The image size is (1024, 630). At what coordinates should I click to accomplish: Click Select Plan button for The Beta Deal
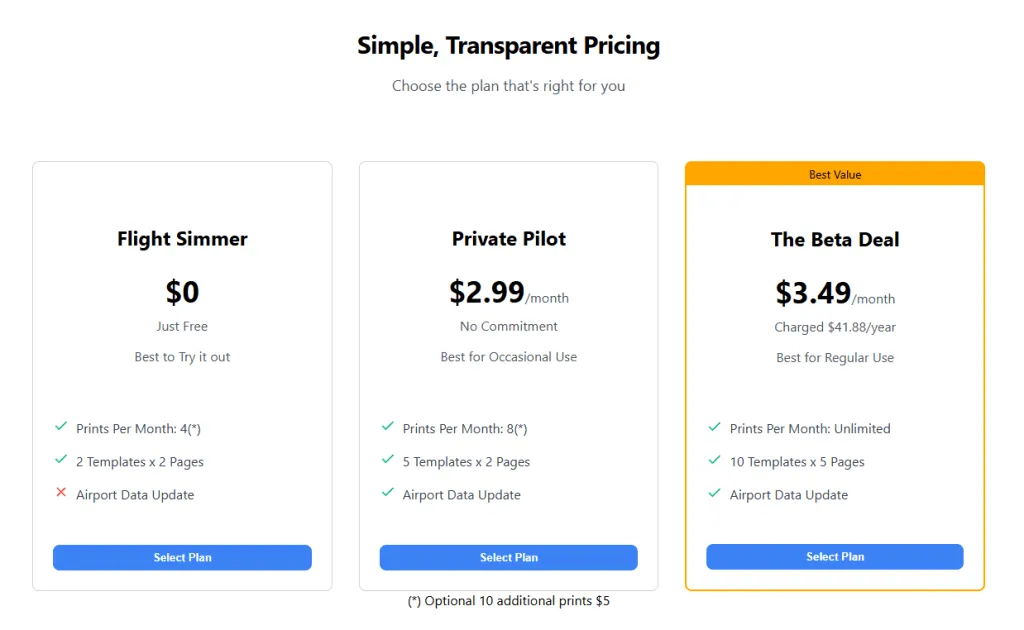pos(834,556)
